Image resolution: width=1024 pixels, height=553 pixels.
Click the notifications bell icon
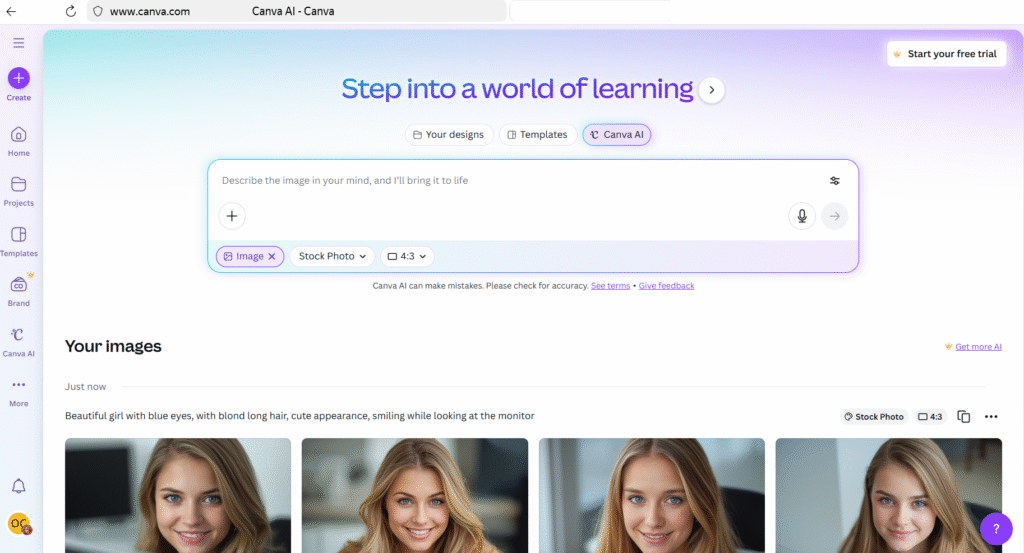pos(19,486)
